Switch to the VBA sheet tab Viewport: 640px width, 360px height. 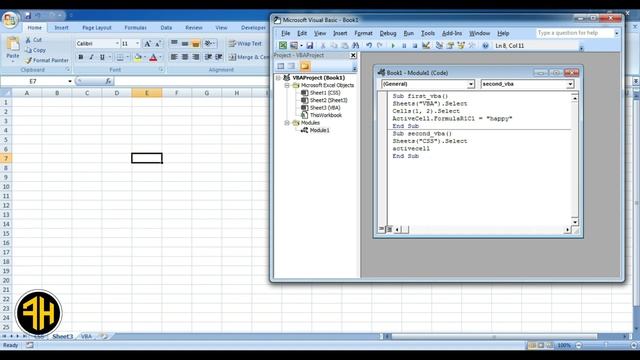86,336
